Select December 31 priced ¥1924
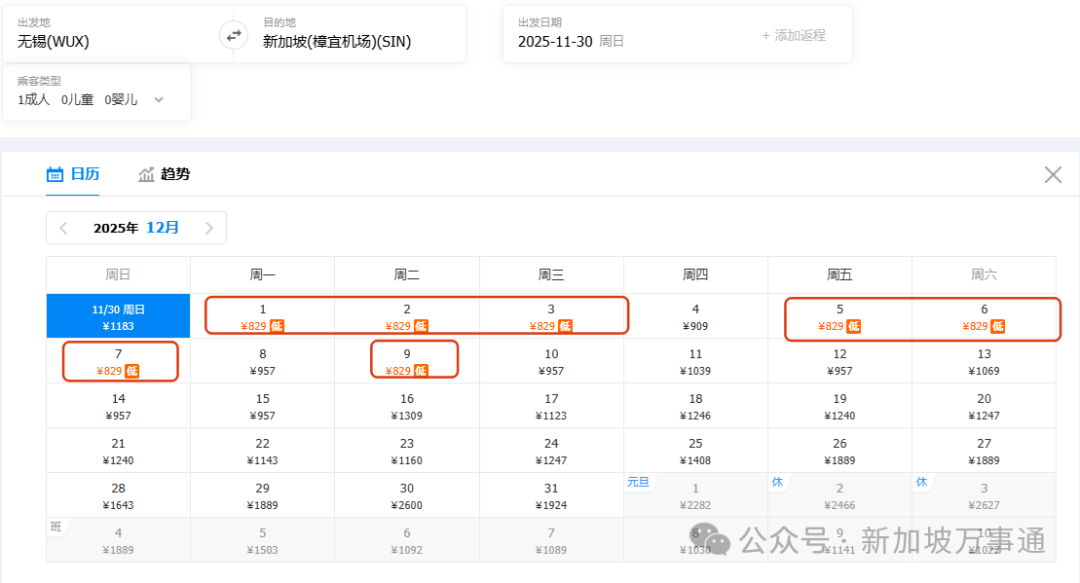The image size is (1080, 583). [551, 495]
